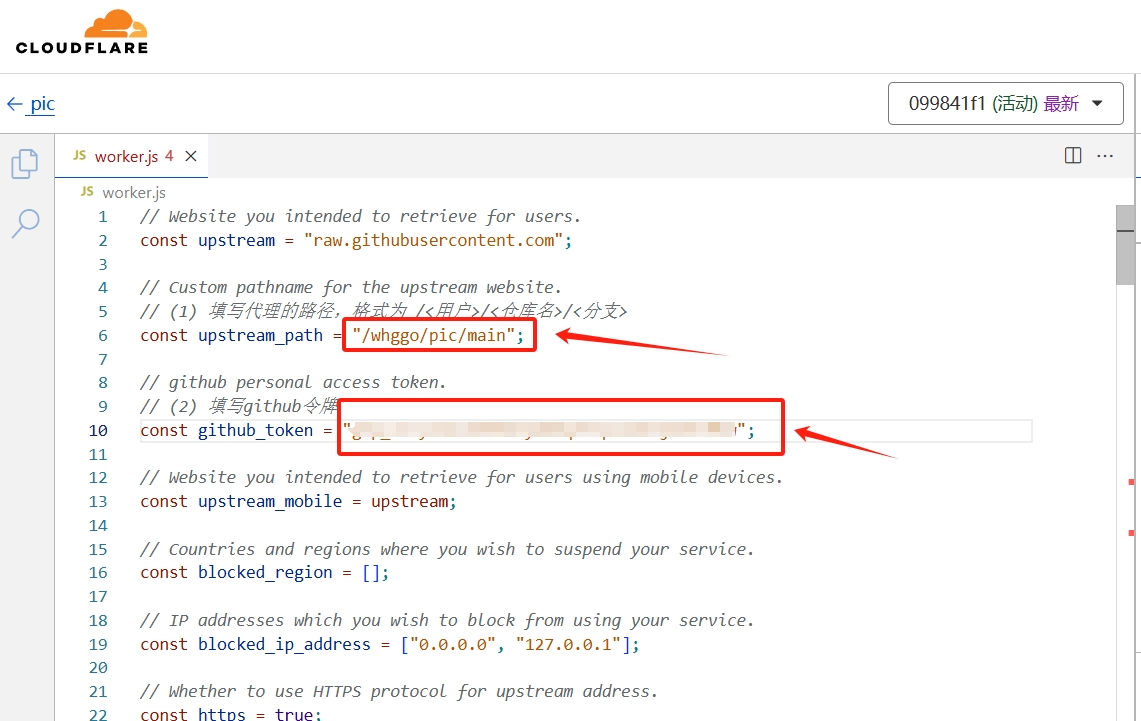This screenshot has height=721, width=1141.
Task: Click the split editor layout icon
Action: [x=1073, y=155]
